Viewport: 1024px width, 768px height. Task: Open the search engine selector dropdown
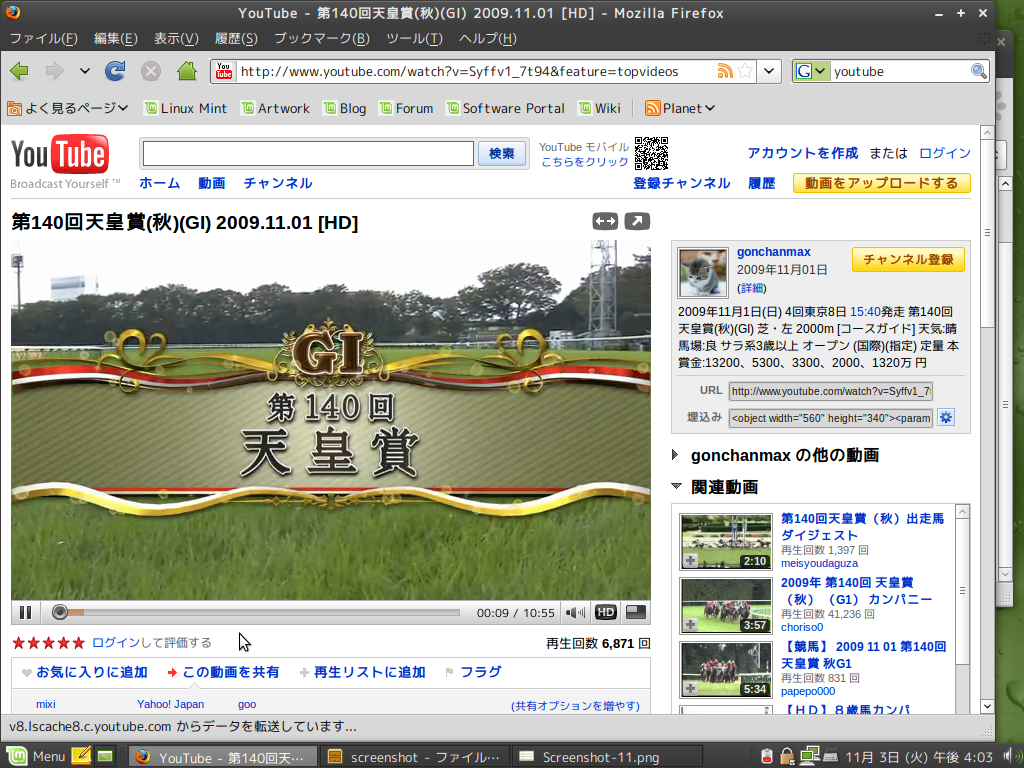[x=812, y=71]
